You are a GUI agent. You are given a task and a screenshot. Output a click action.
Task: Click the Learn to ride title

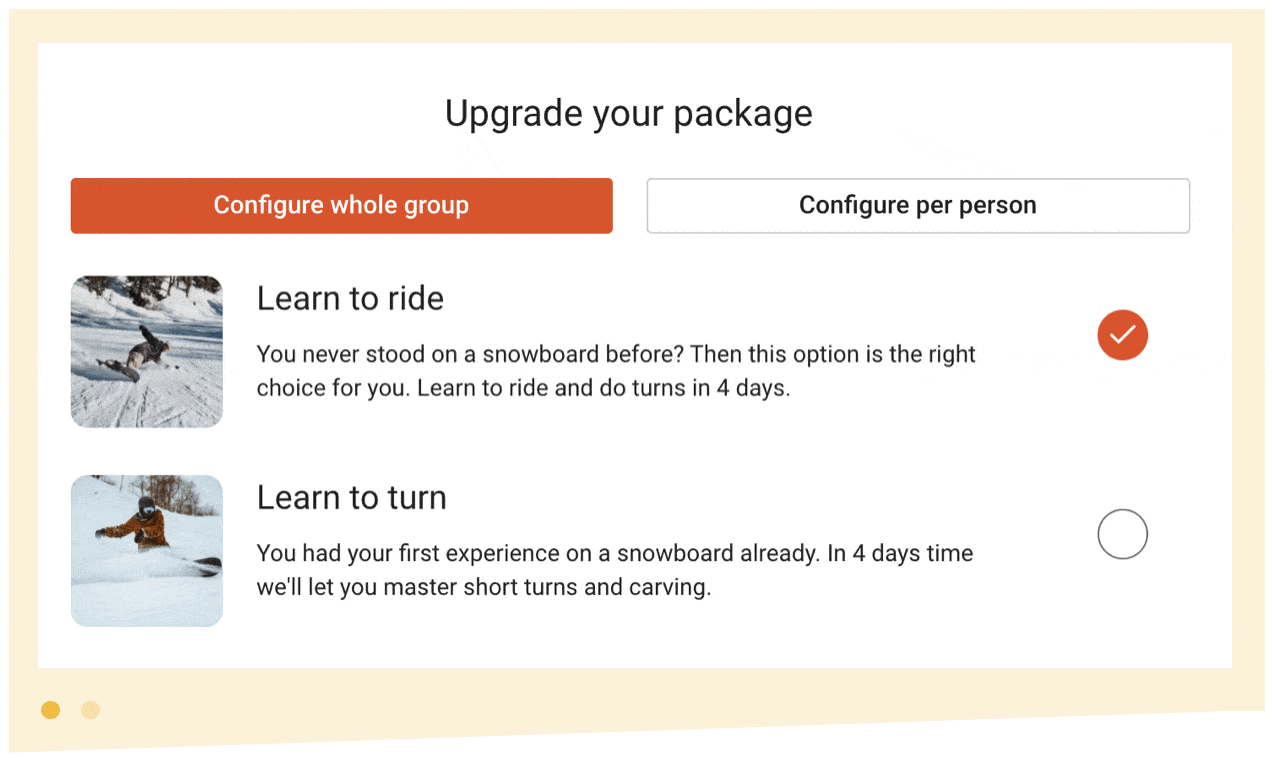[350, 298]
